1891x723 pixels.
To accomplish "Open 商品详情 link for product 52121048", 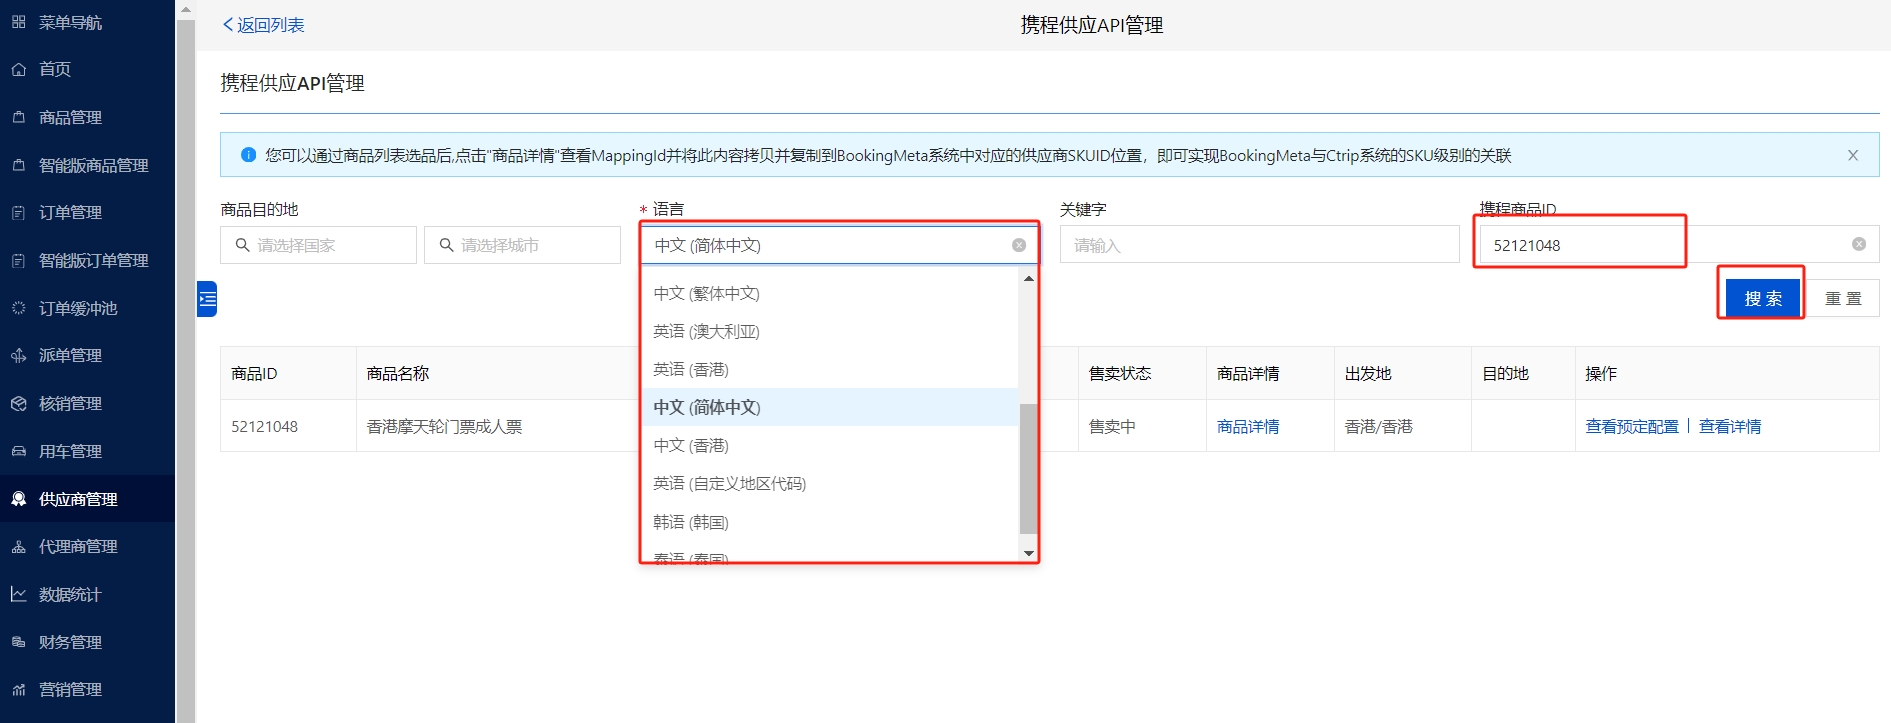I will point(1248,426).
